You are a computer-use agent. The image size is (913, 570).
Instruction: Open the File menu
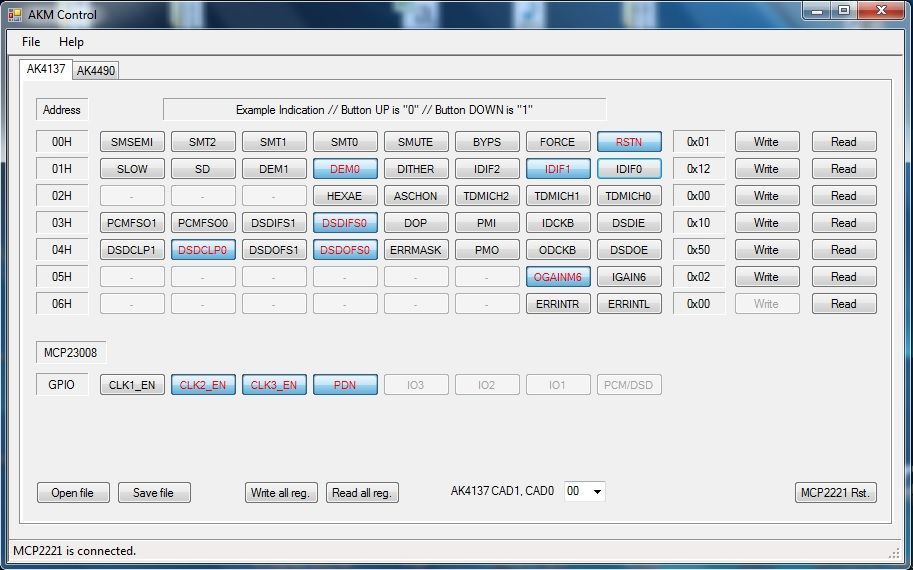(31, 42)
